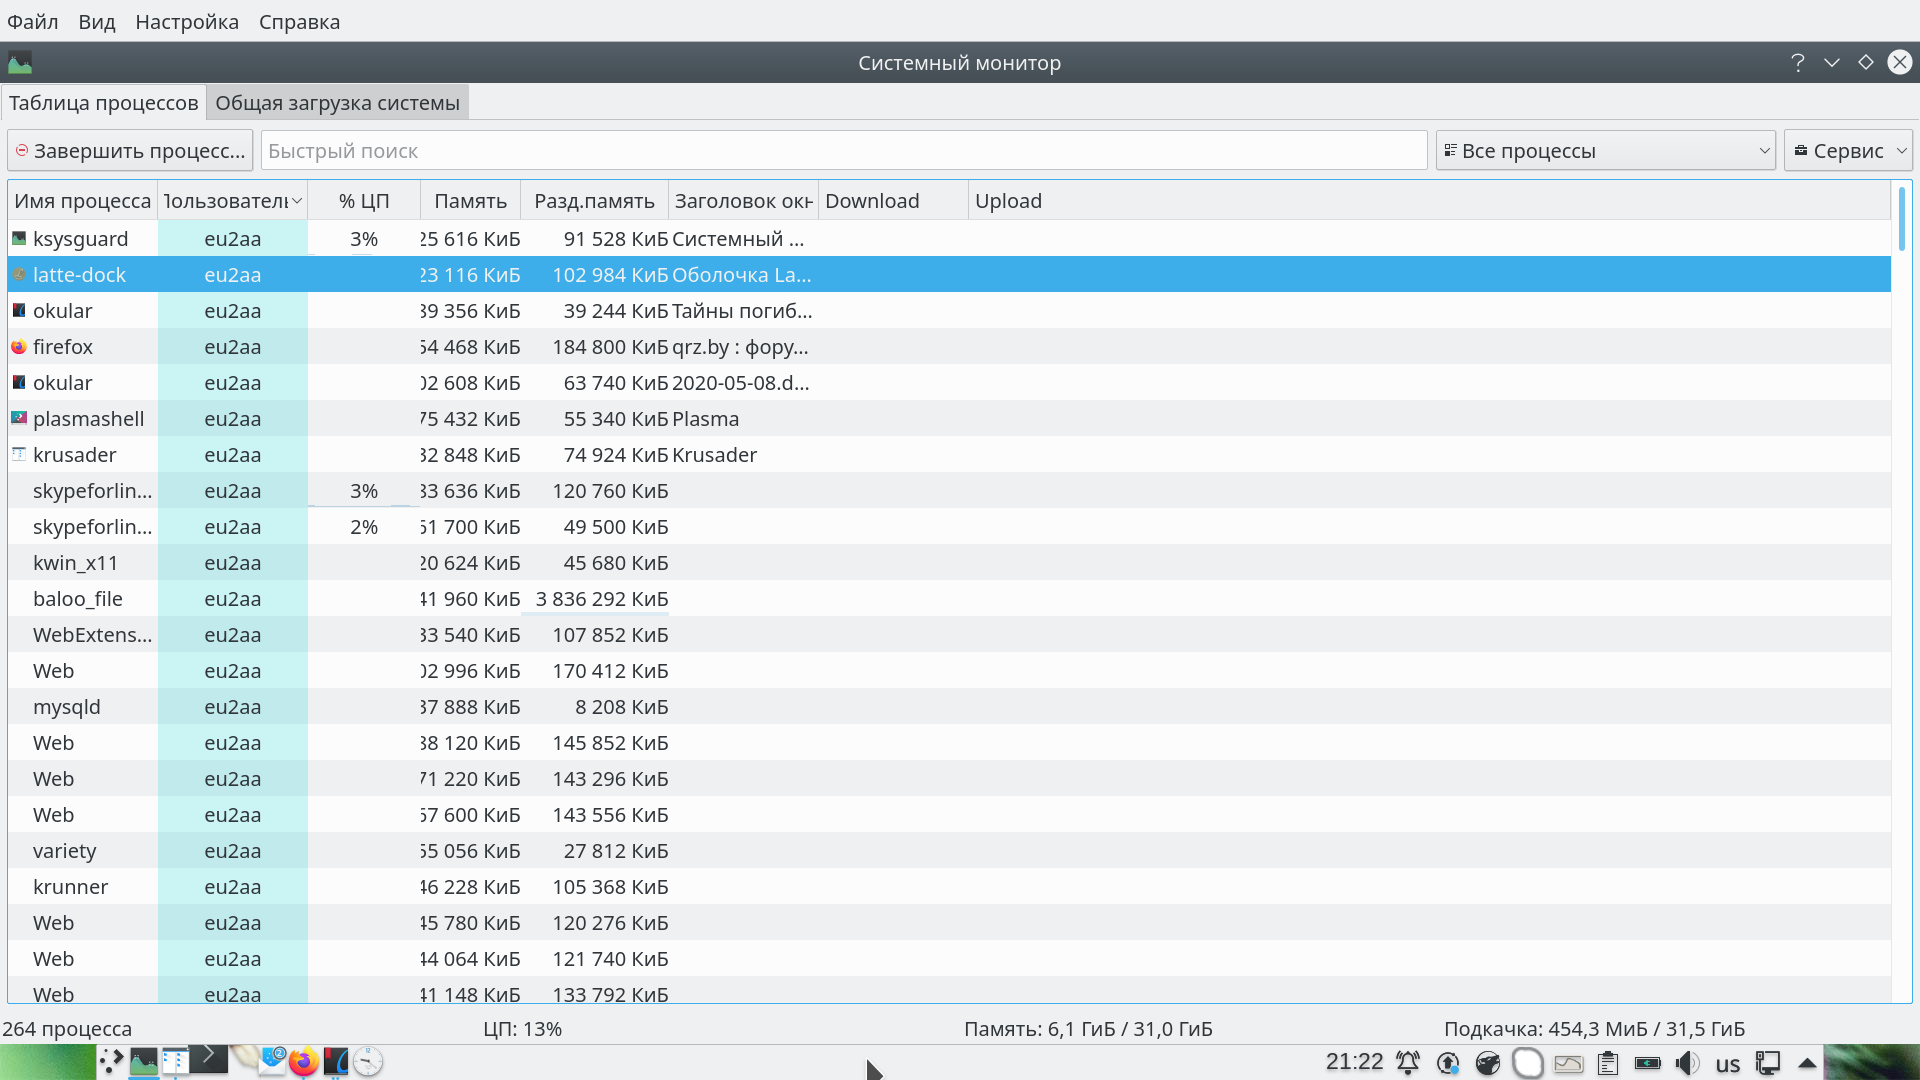This screenshot has width=1920, height=1080.
Task: Open Firefox from the dock
Action: 303,1061
